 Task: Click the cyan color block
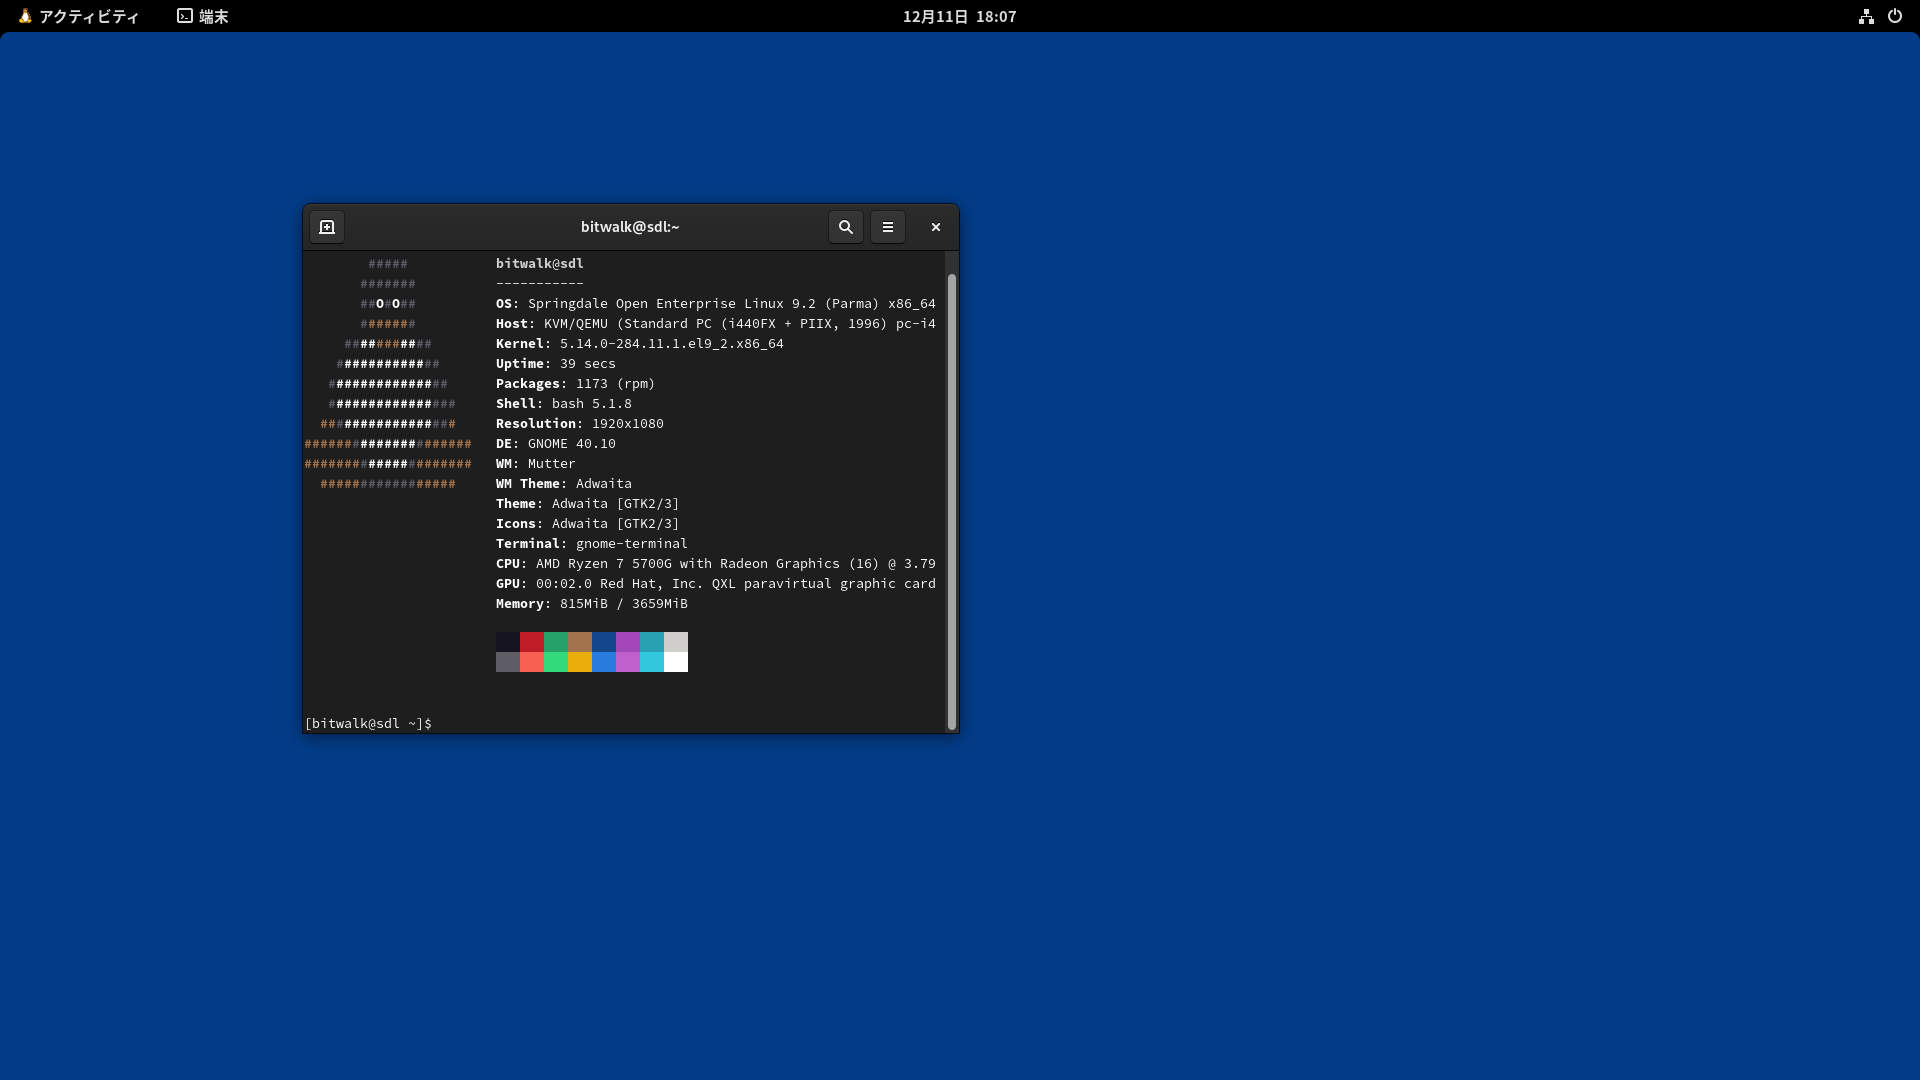(x=651, y=662)
